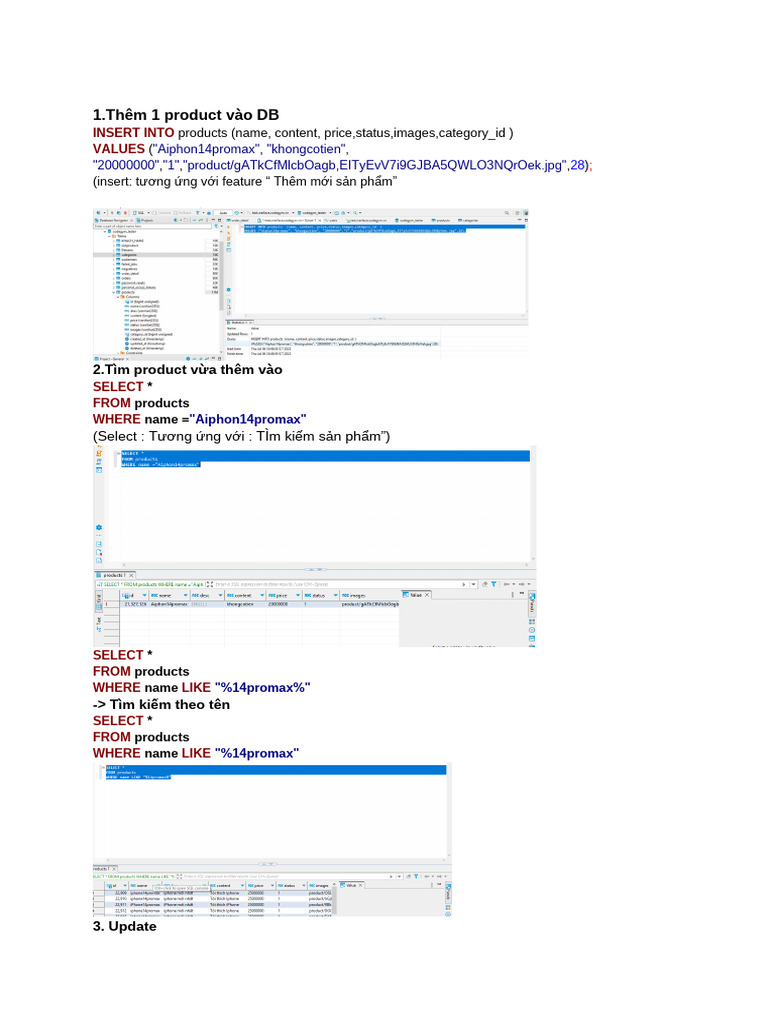Click the 'Aiphon14promax' cell in result row 1
768x1024 pixels.
(x=168, y=604)
